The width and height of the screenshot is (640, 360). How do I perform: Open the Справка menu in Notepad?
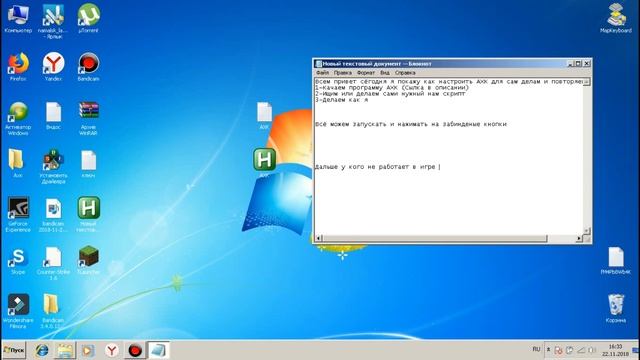pos(405,73)
